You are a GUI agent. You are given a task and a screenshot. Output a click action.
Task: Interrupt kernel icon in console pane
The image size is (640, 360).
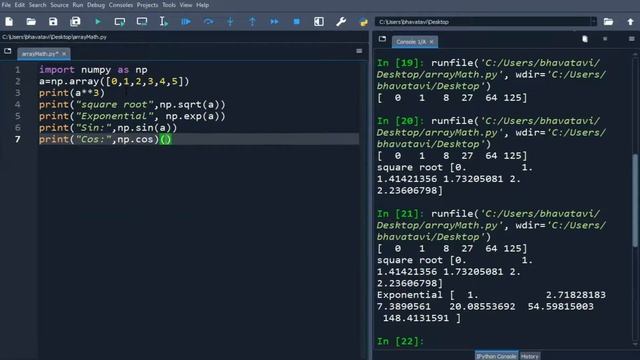(x=605, y=39)
